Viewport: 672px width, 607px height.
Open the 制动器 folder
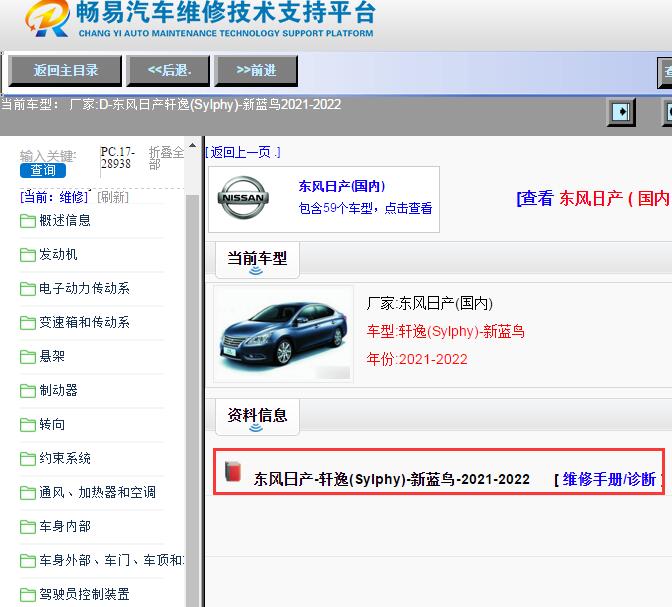[48, 391]
